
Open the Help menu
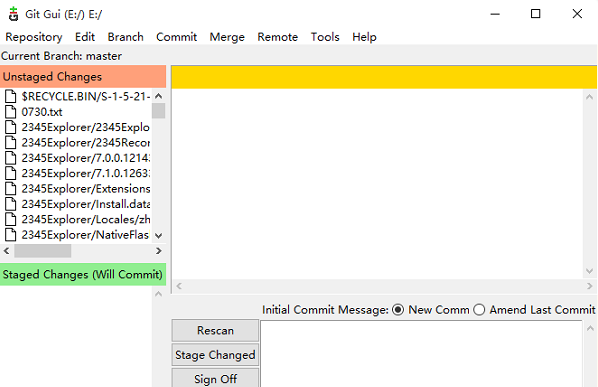(364, 37)
